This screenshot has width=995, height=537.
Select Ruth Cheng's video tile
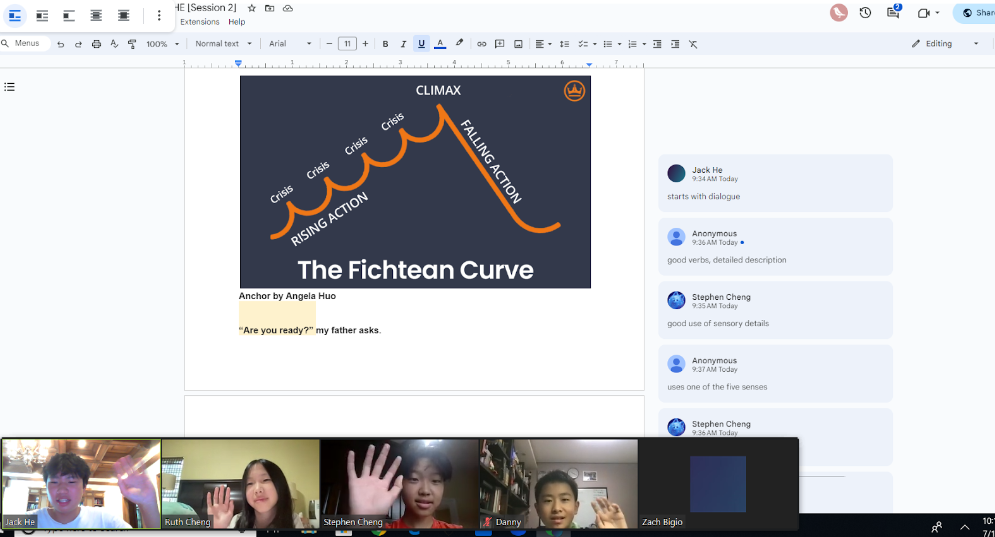241,484
